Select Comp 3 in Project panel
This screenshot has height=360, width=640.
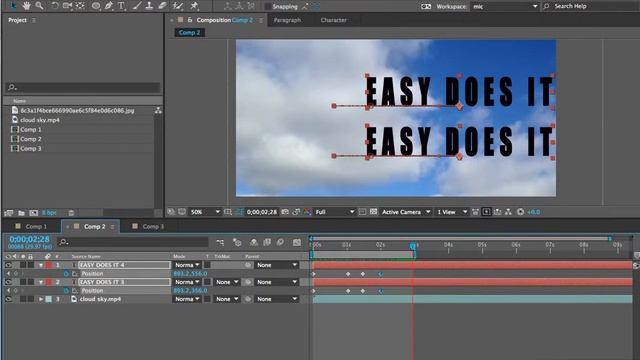[31, 149]
